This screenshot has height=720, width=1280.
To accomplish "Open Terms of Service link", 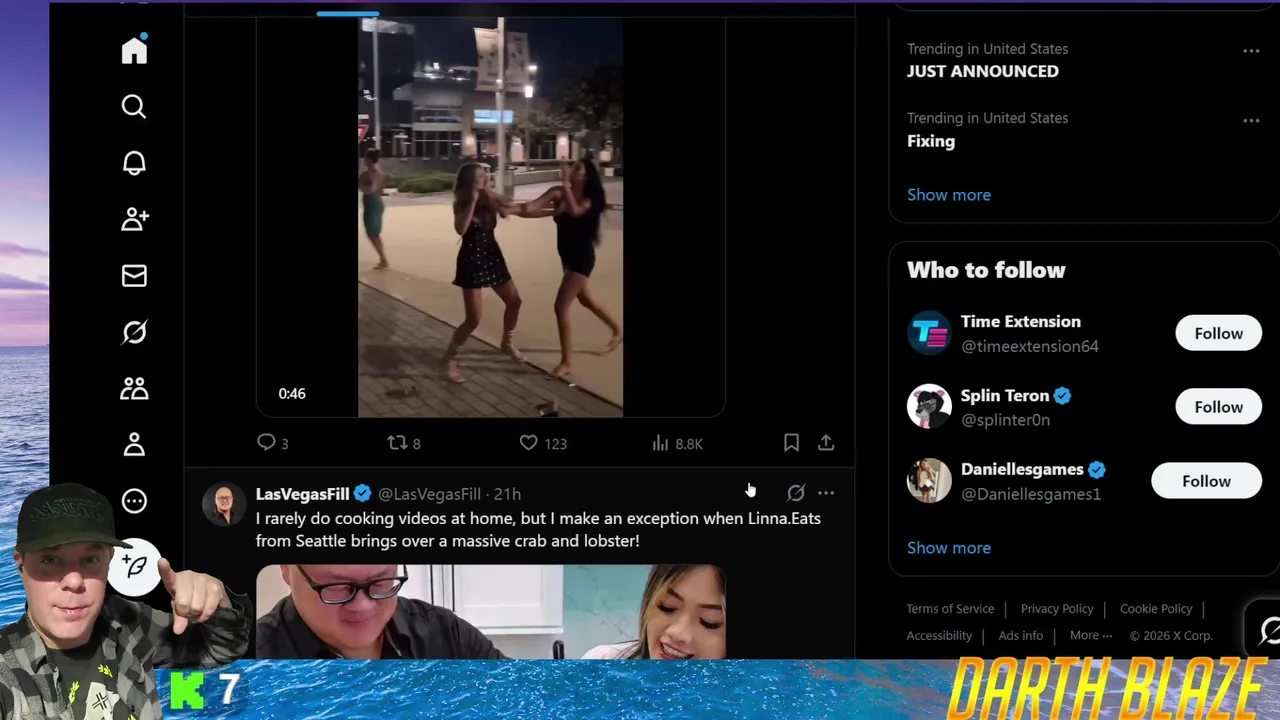I will [x=950, y=608].
